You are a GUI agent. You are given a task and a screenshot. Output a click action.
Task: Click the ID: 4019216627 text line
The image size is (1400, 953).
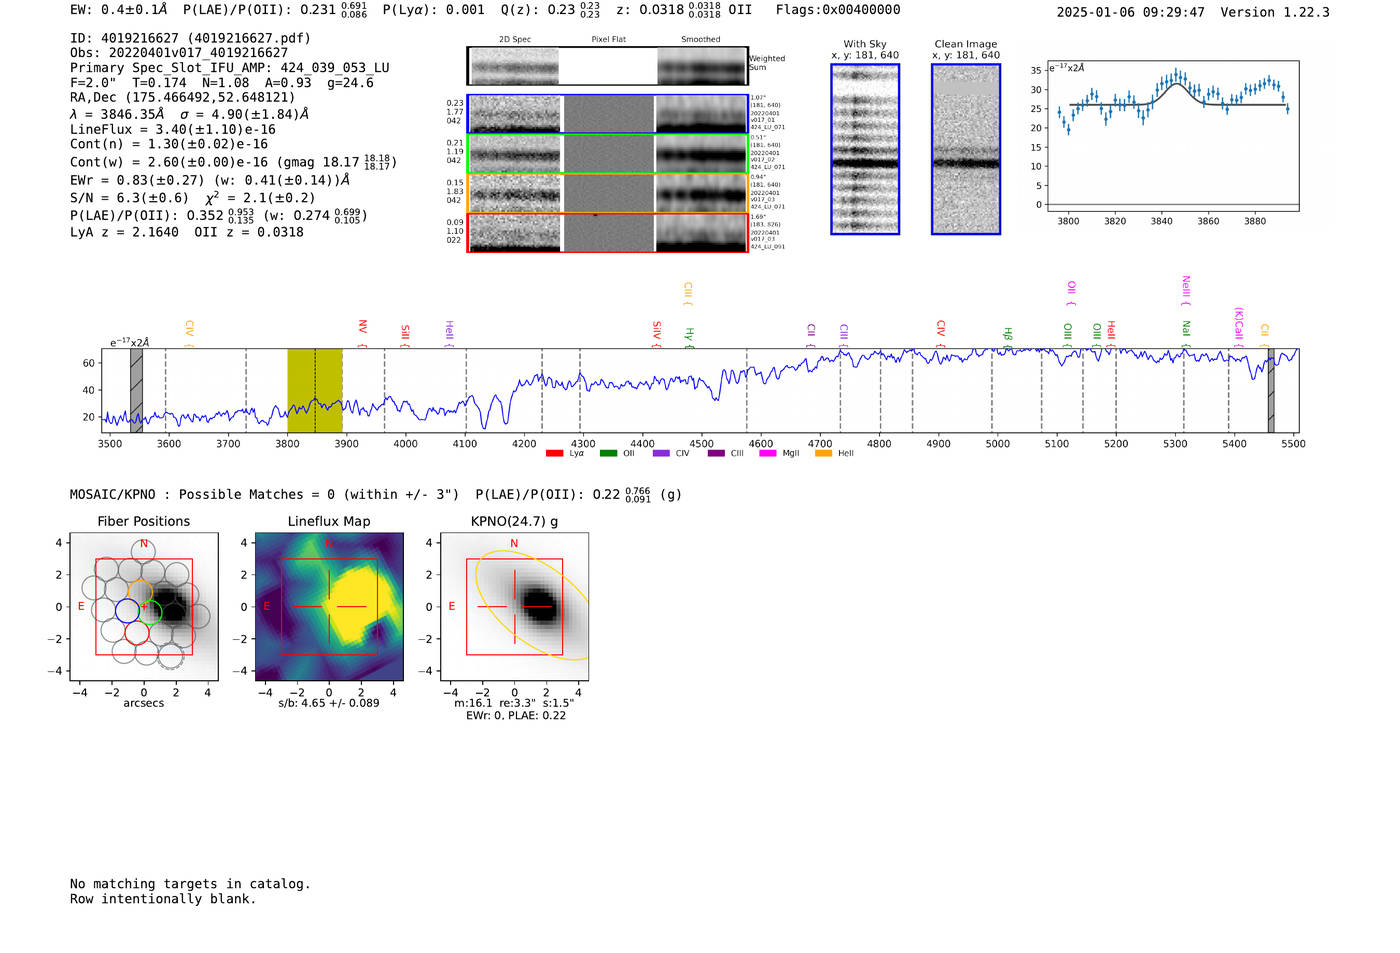190,38
